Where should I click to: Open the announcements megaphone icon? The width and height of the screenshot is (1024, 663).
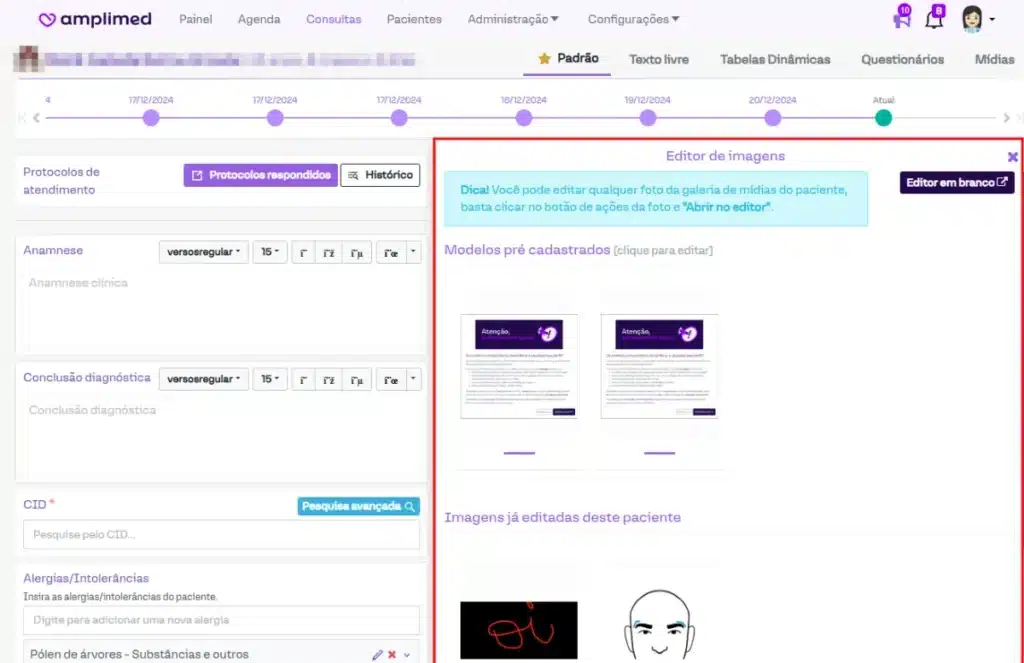click(900, 18)
